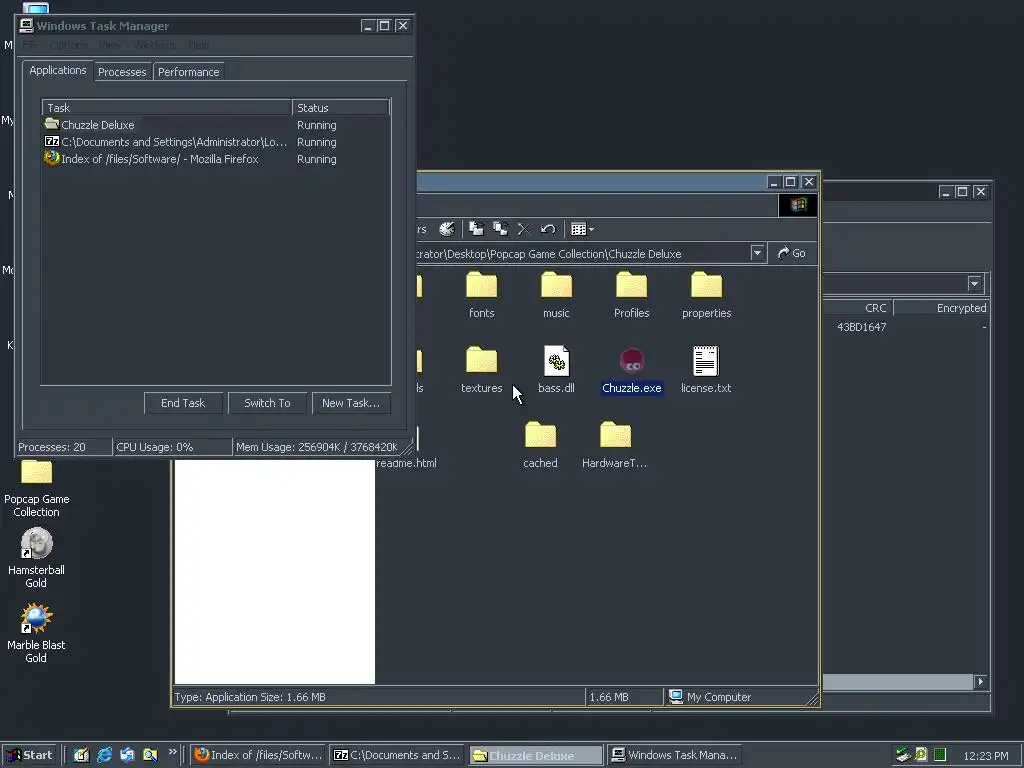Open the Help menu in Task Manager

point(199,44)
